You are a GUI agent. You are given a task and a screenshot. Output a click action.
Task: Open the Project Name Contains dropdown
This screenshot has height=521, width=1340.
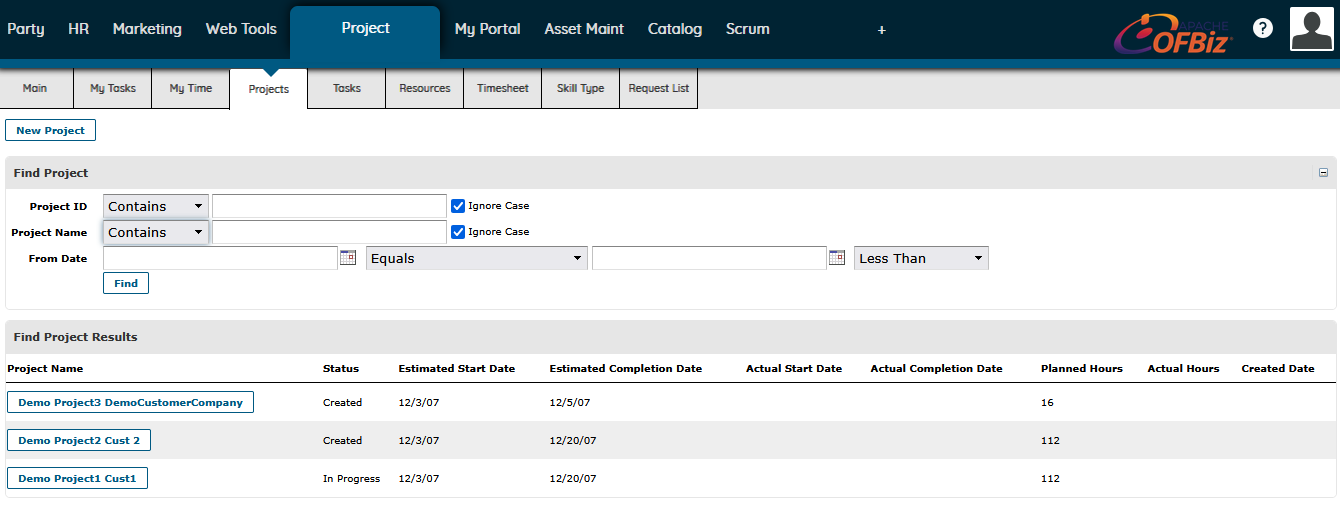coord(156,232)
